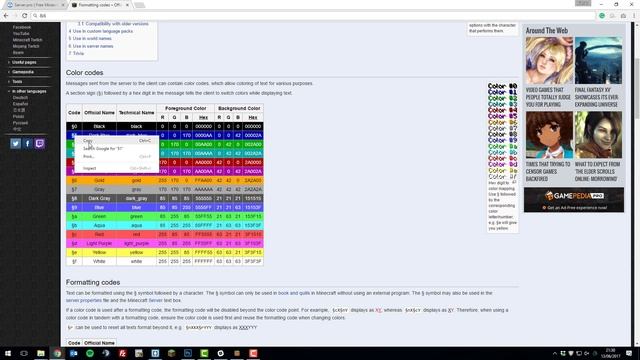
Task: Expand the Gamepedia sidebar section
Action: (x=22, y=72)
